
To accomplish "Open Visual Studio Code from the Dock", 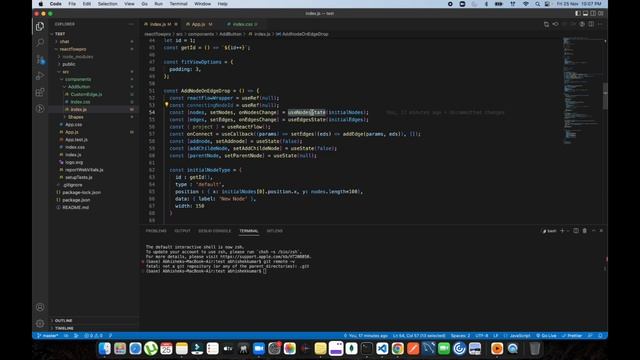I will [x=382, y=349].
